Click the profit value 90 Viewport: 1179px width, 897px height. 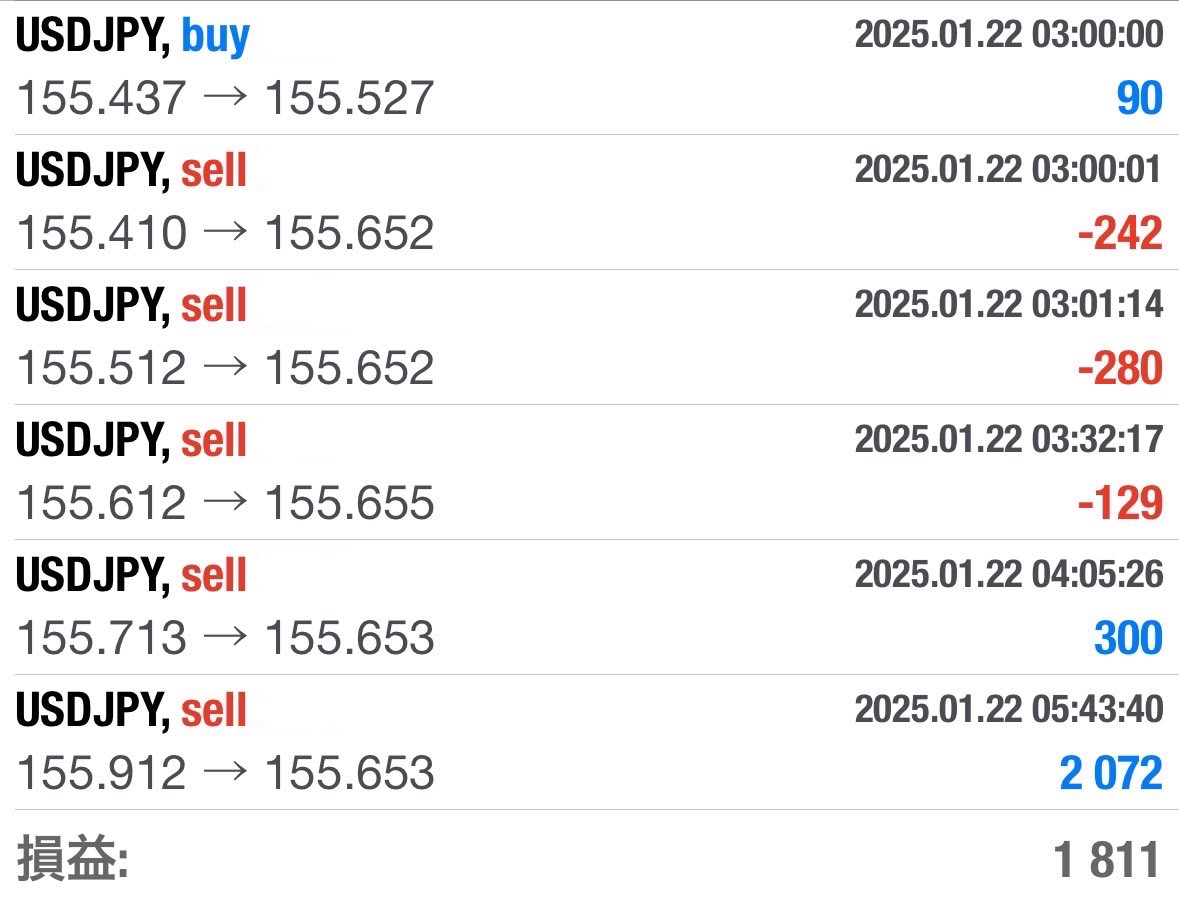click(1138, 99)
